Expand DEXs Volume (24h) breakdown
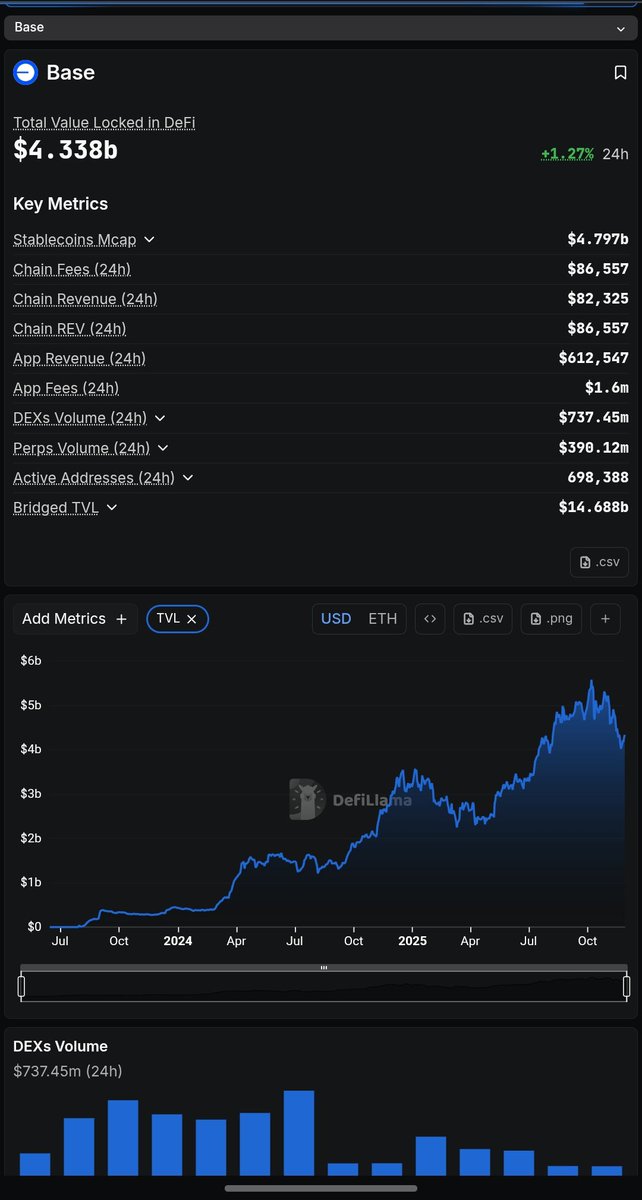The height and width of the screenshot is (1200, 642). pos(160,418)
